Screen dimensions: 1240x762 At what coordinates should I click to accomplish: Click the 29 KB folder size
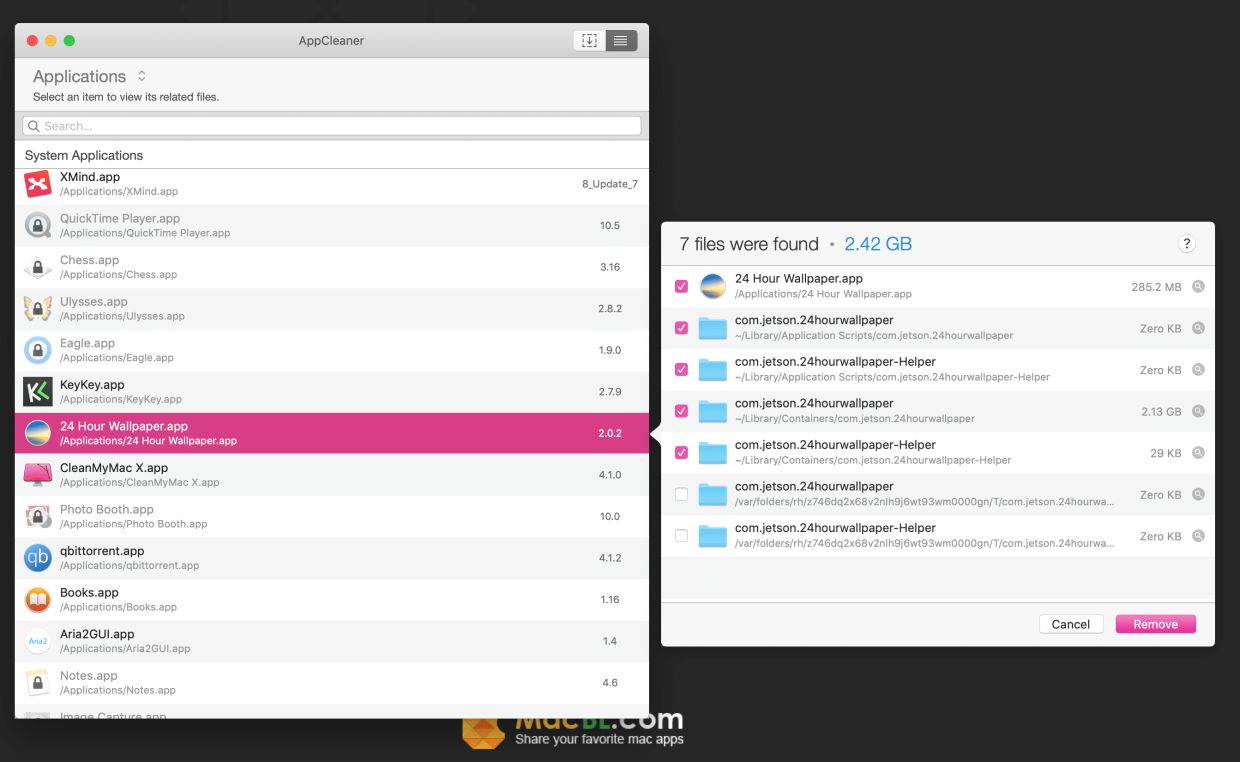tap(1166, 453)
